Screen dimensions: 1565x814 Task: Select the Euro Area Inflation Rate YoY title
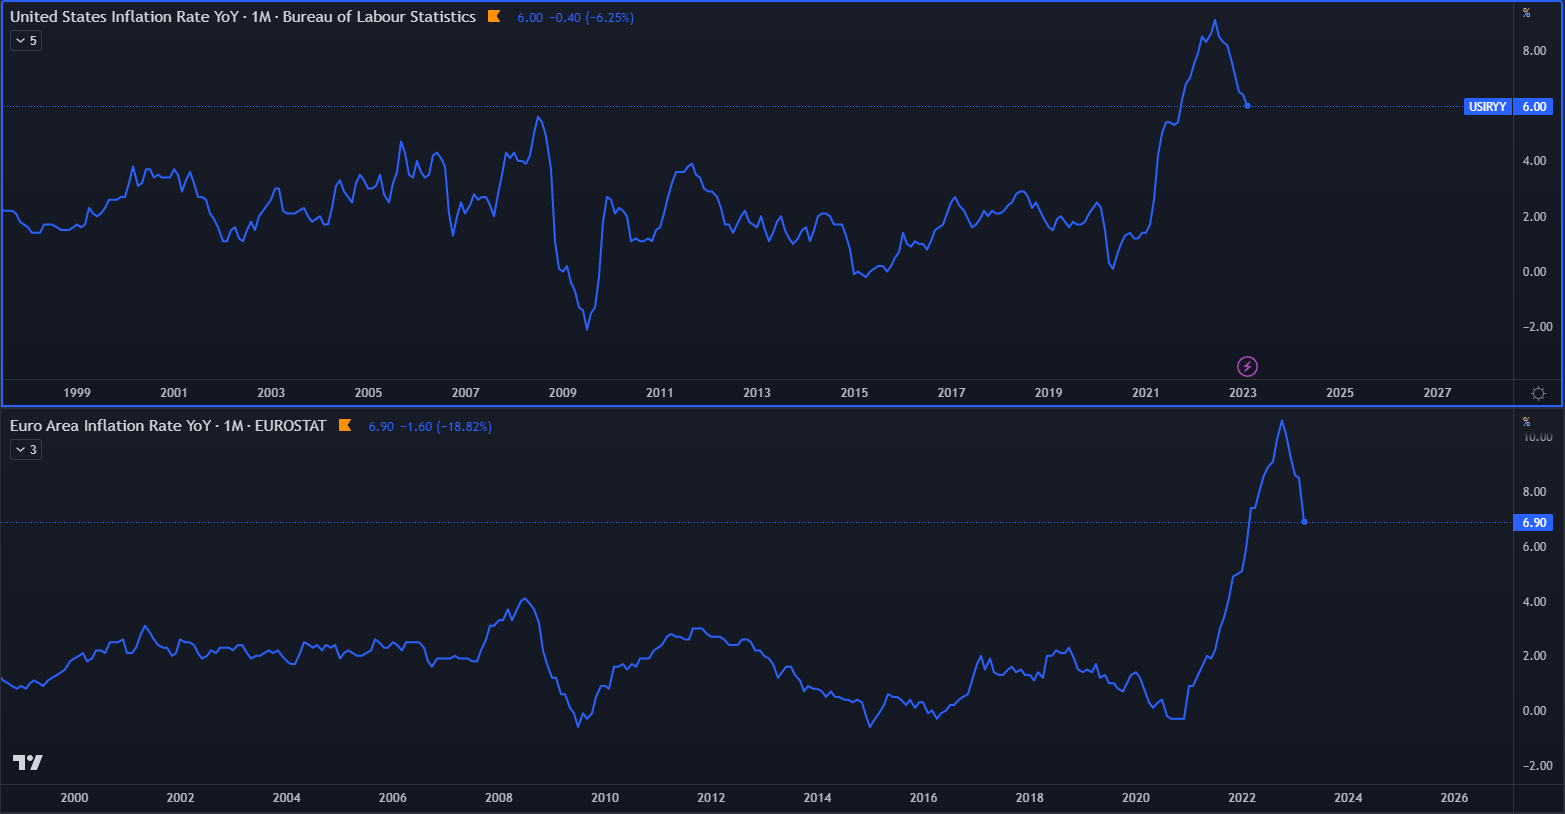coord(168,426)
